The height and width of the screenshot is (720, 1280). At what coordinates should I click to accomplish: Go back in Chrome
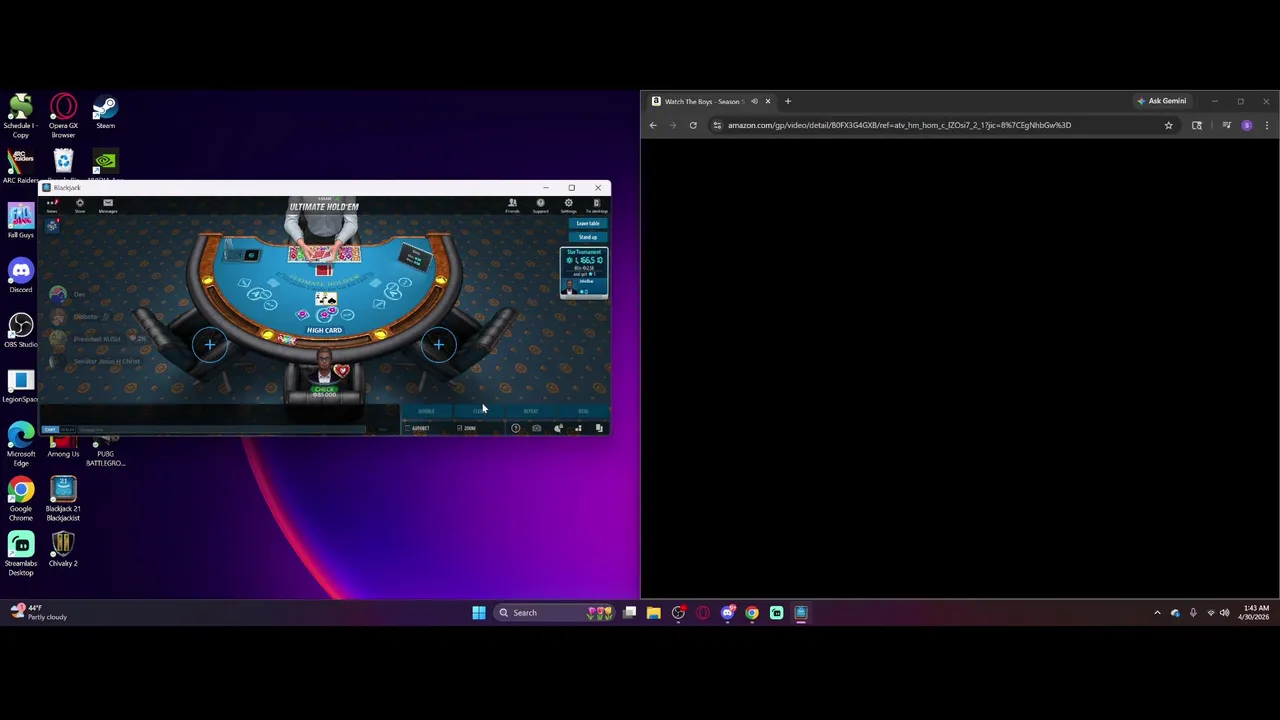[x=653, y=125]
